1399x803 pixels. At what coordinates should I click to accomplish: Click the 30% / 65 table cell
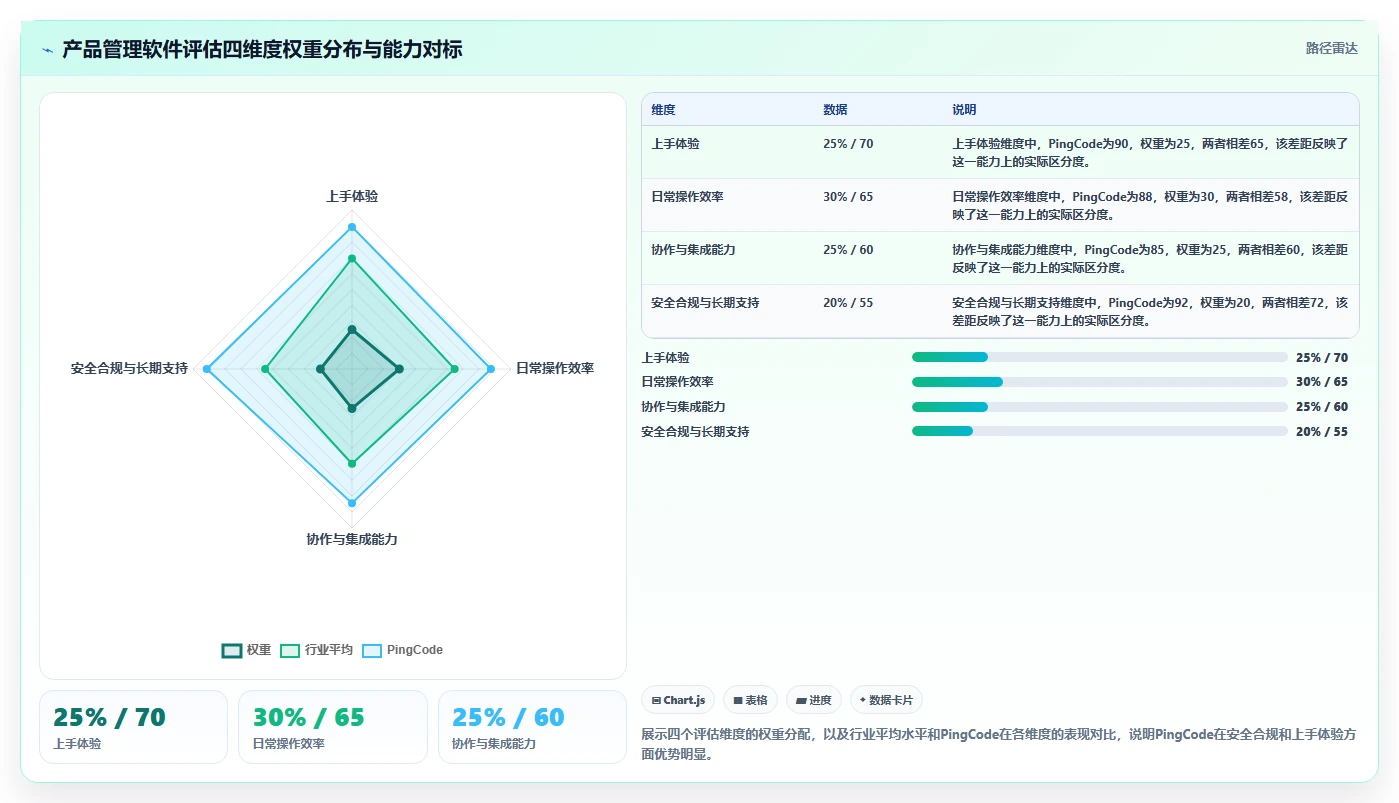tap(848, 197)
